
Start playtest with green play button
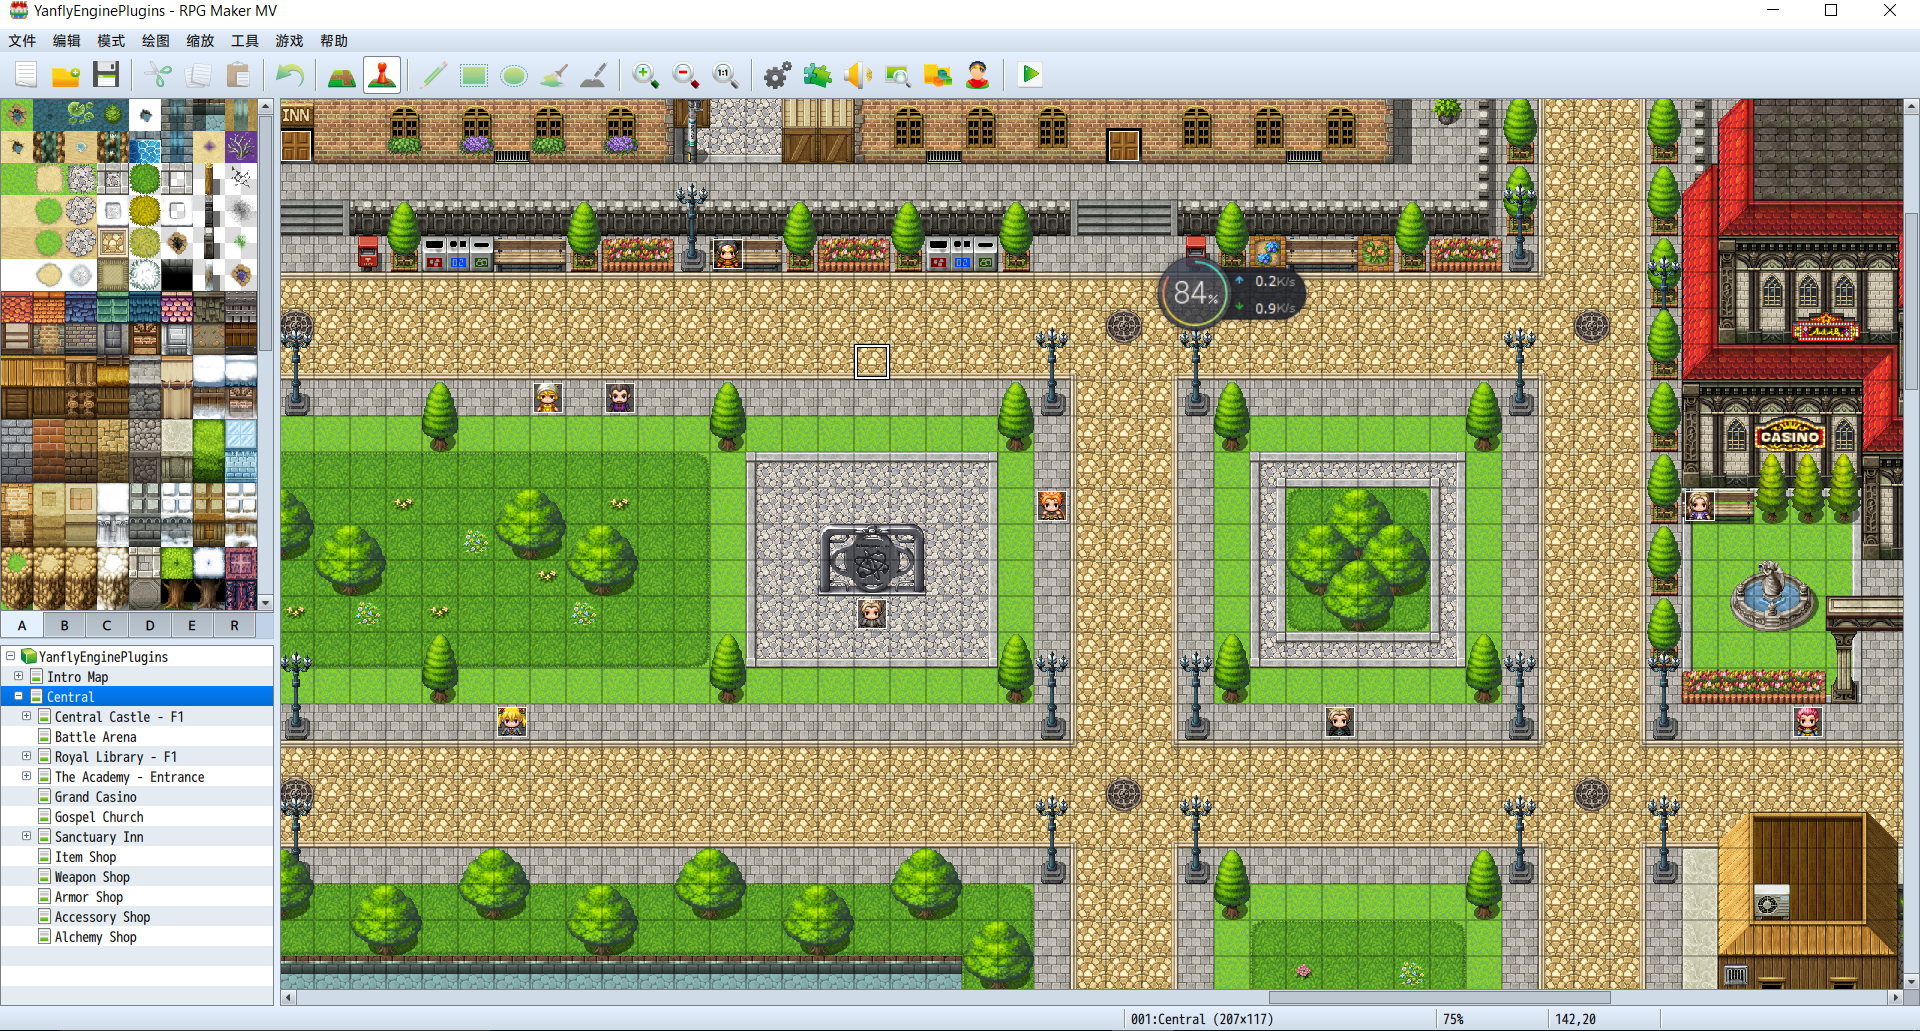pos(1030,75)
